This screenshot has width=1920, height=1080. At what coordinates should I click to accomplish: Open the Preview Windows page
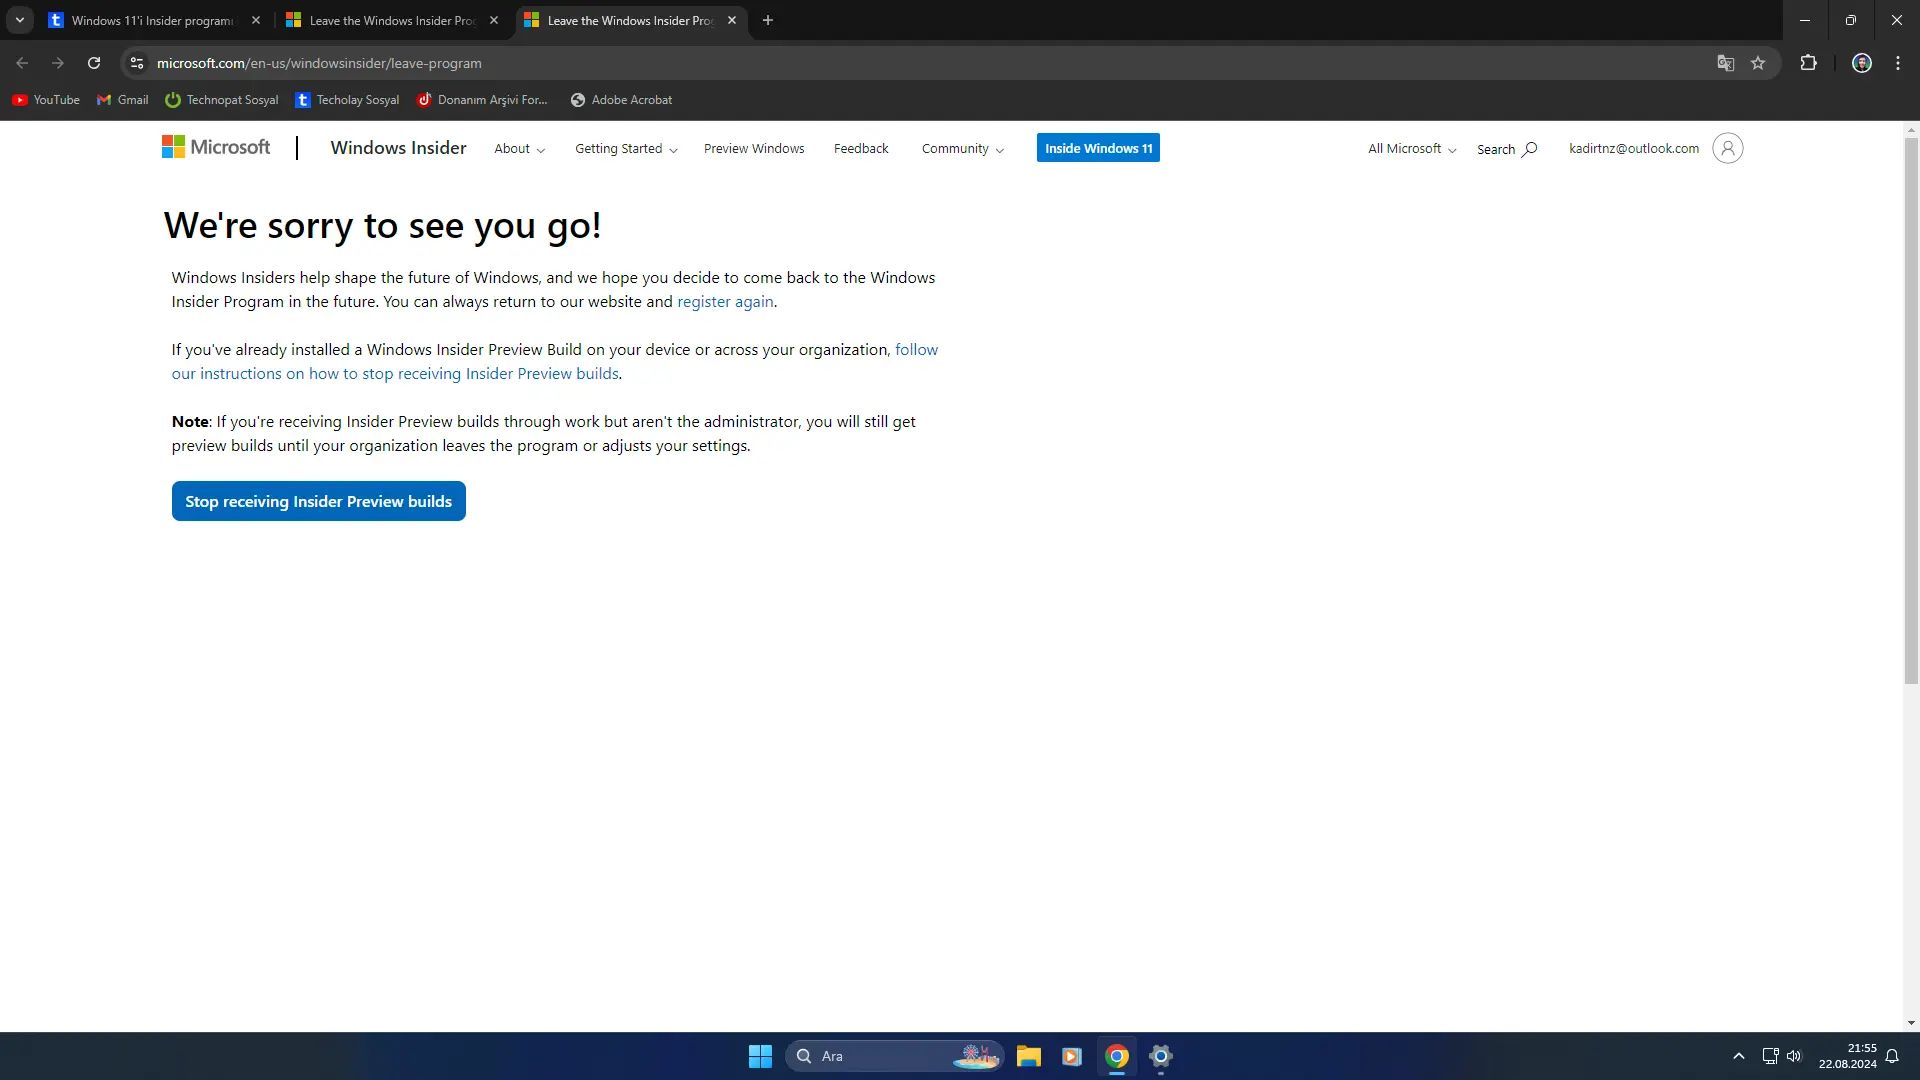(754, 149)
